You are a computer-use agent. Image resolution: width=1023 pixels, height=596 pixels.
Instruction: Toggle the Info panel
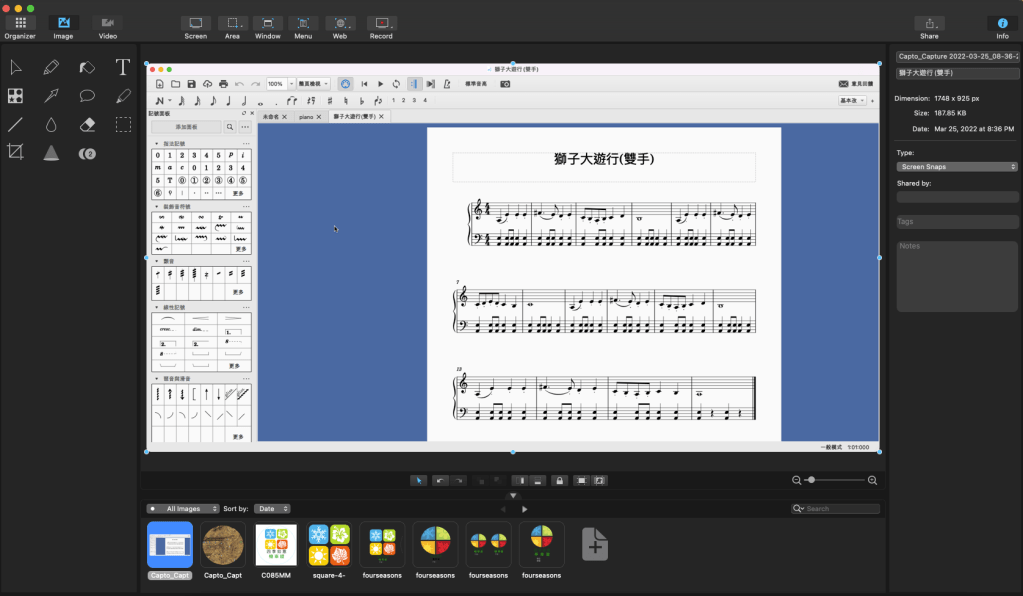(1002, 23)
